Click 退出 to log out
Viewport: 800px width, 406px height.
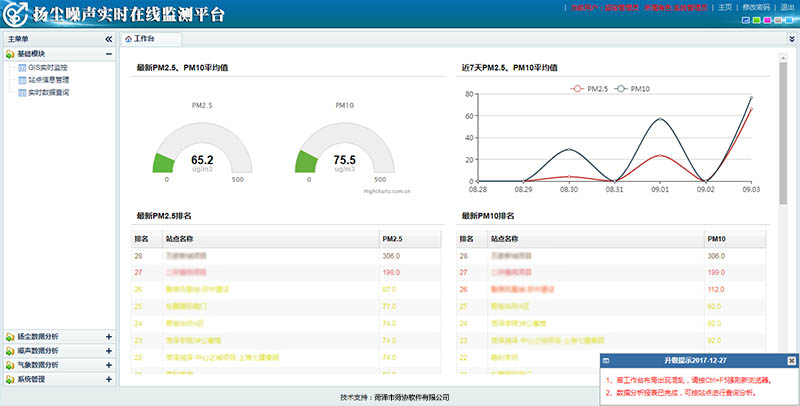click(x=787, y=6)
